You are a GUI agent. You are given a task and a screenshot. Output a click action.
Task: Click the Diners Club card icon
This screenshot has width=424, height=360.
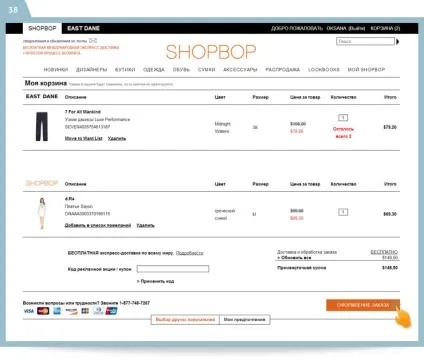[98, 311]
